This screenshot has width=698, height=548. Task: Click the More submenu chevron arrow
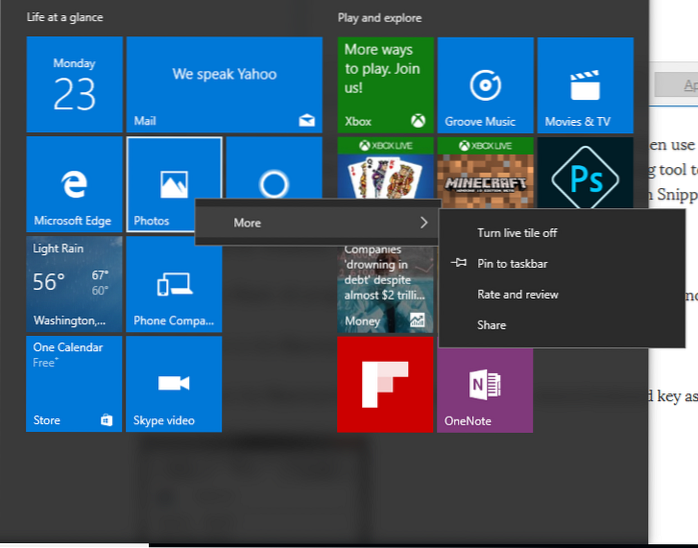pos(424,223)
